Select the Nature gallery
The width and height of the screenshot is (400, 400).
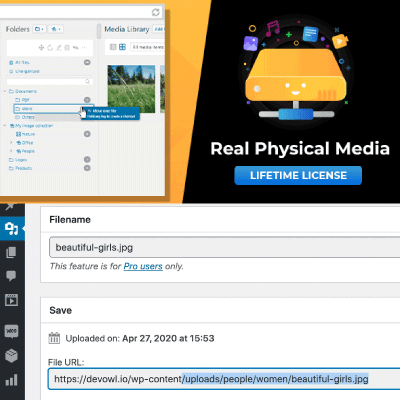(x=28, y=134)
